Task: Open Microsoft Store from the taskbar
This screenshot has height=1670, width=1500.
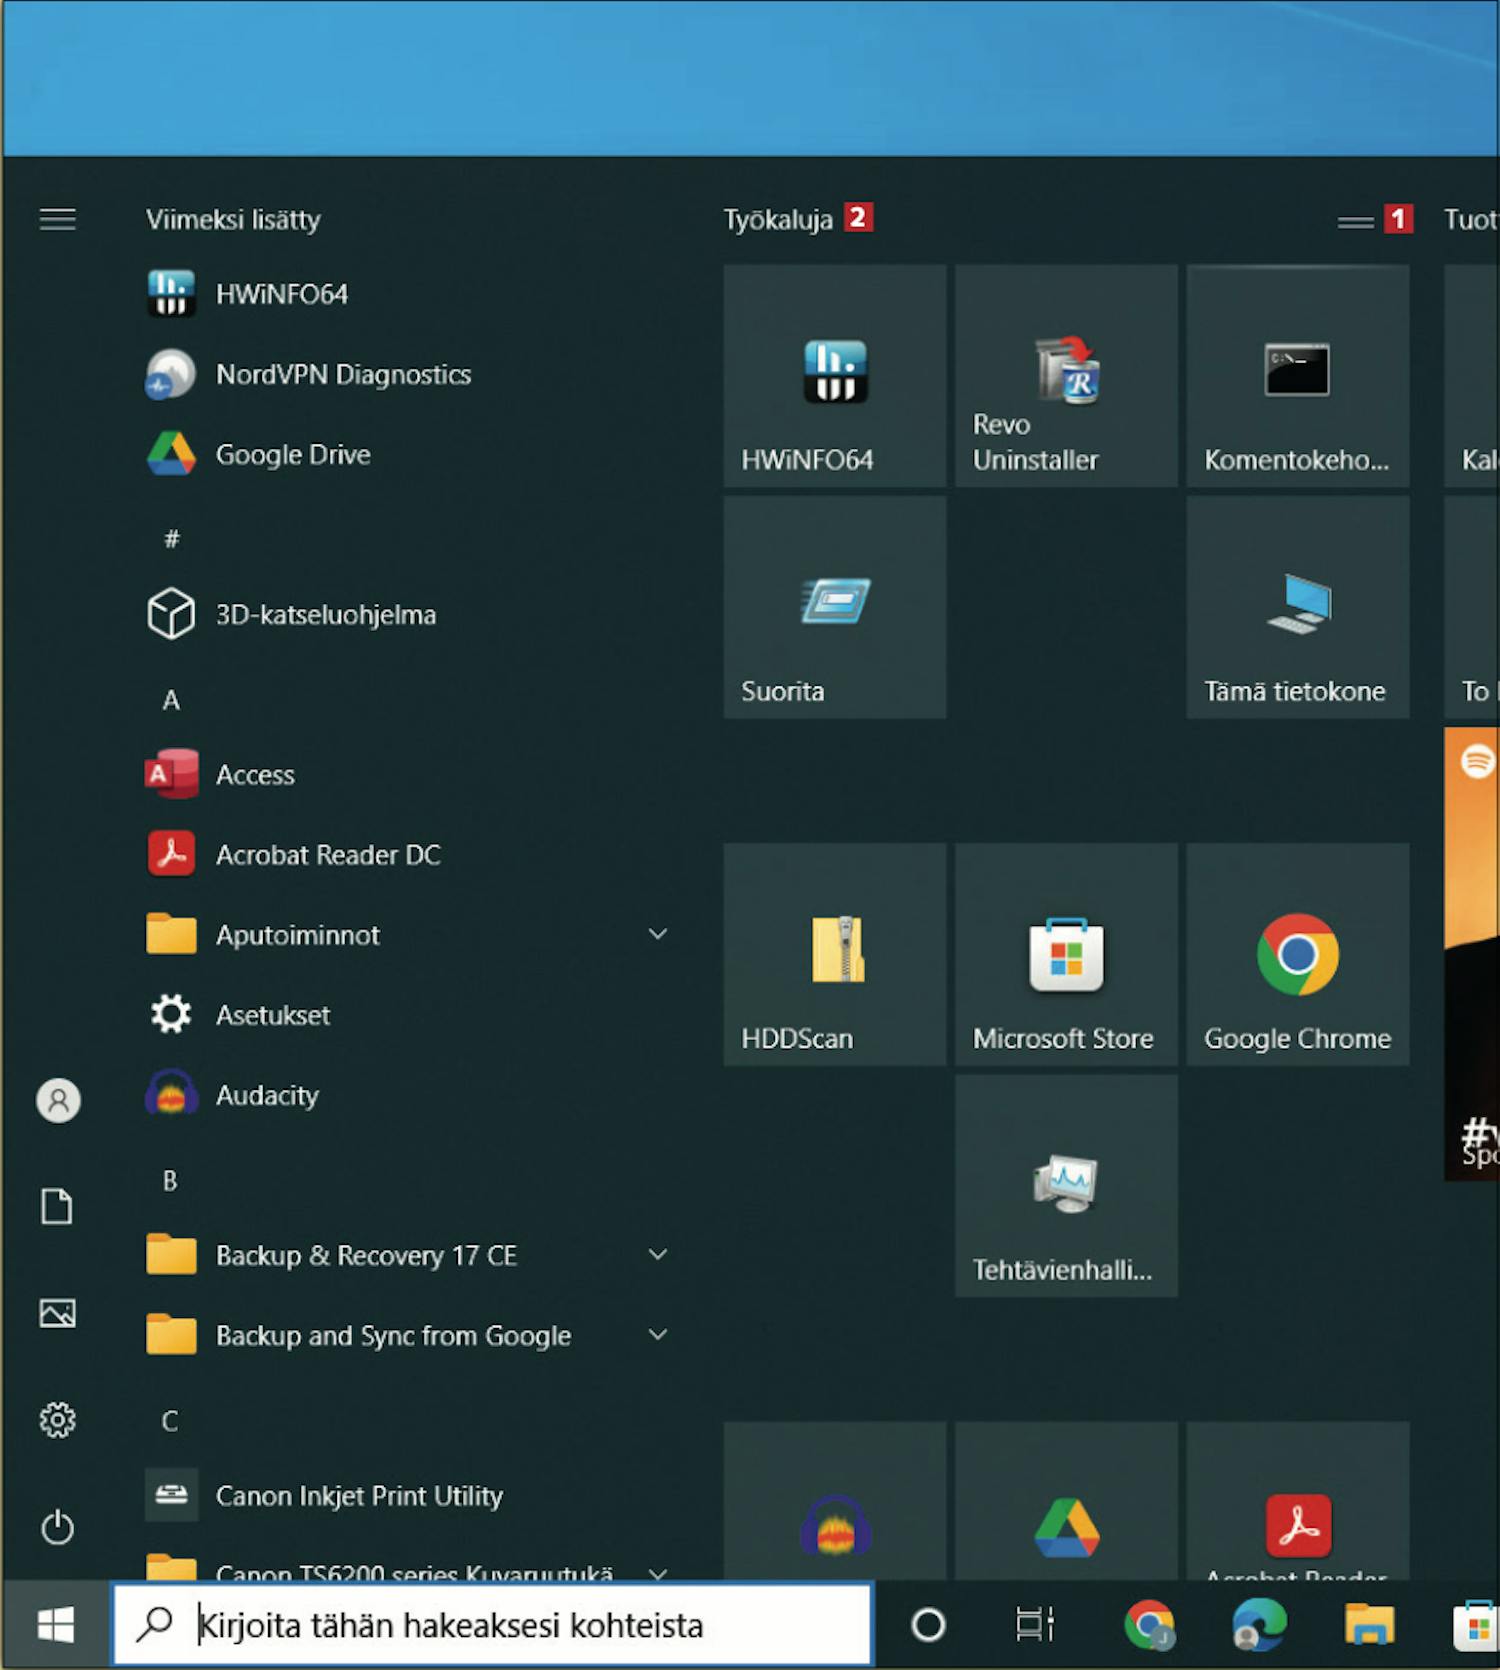Action: coord(1476,1626)
